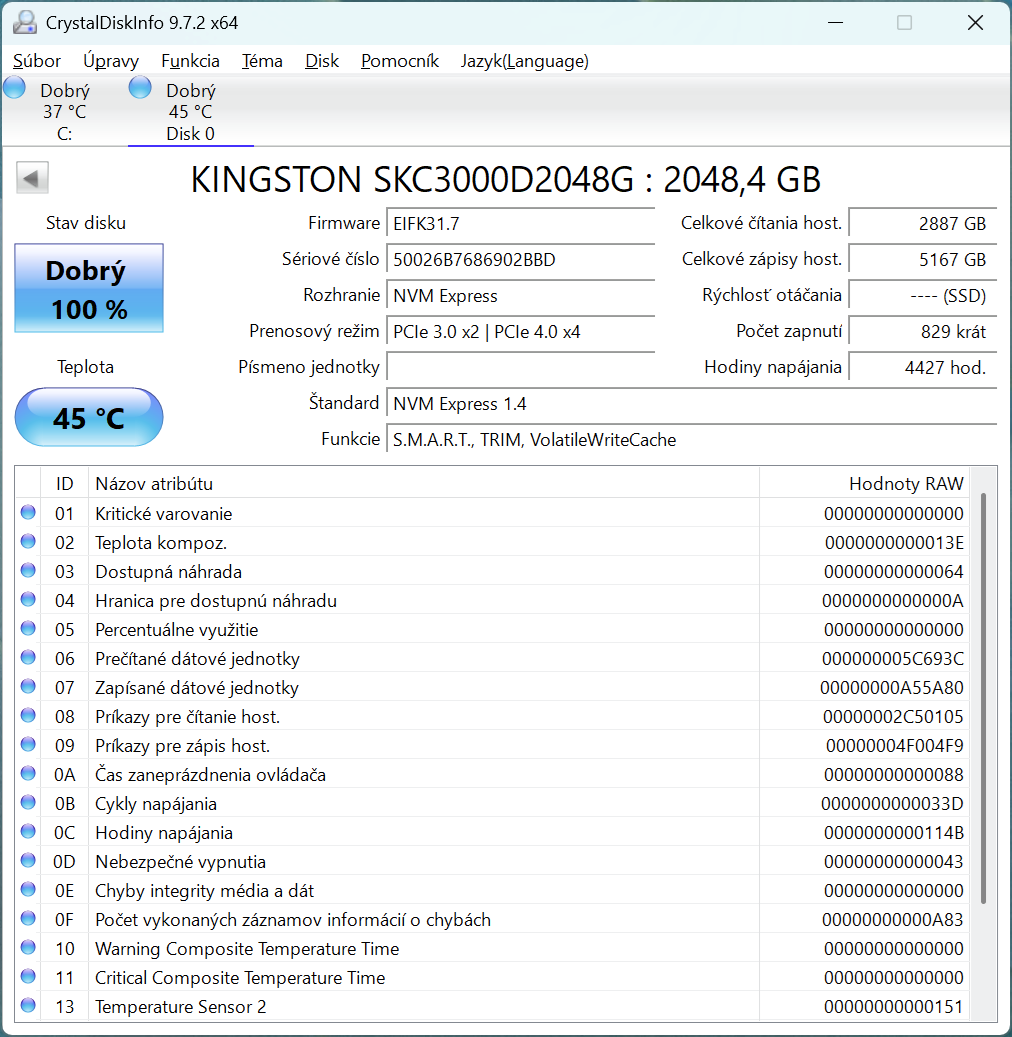The image size is (1012, 1037).
Task: Select the Disk 0 tab
Action: tap(190, 110)
